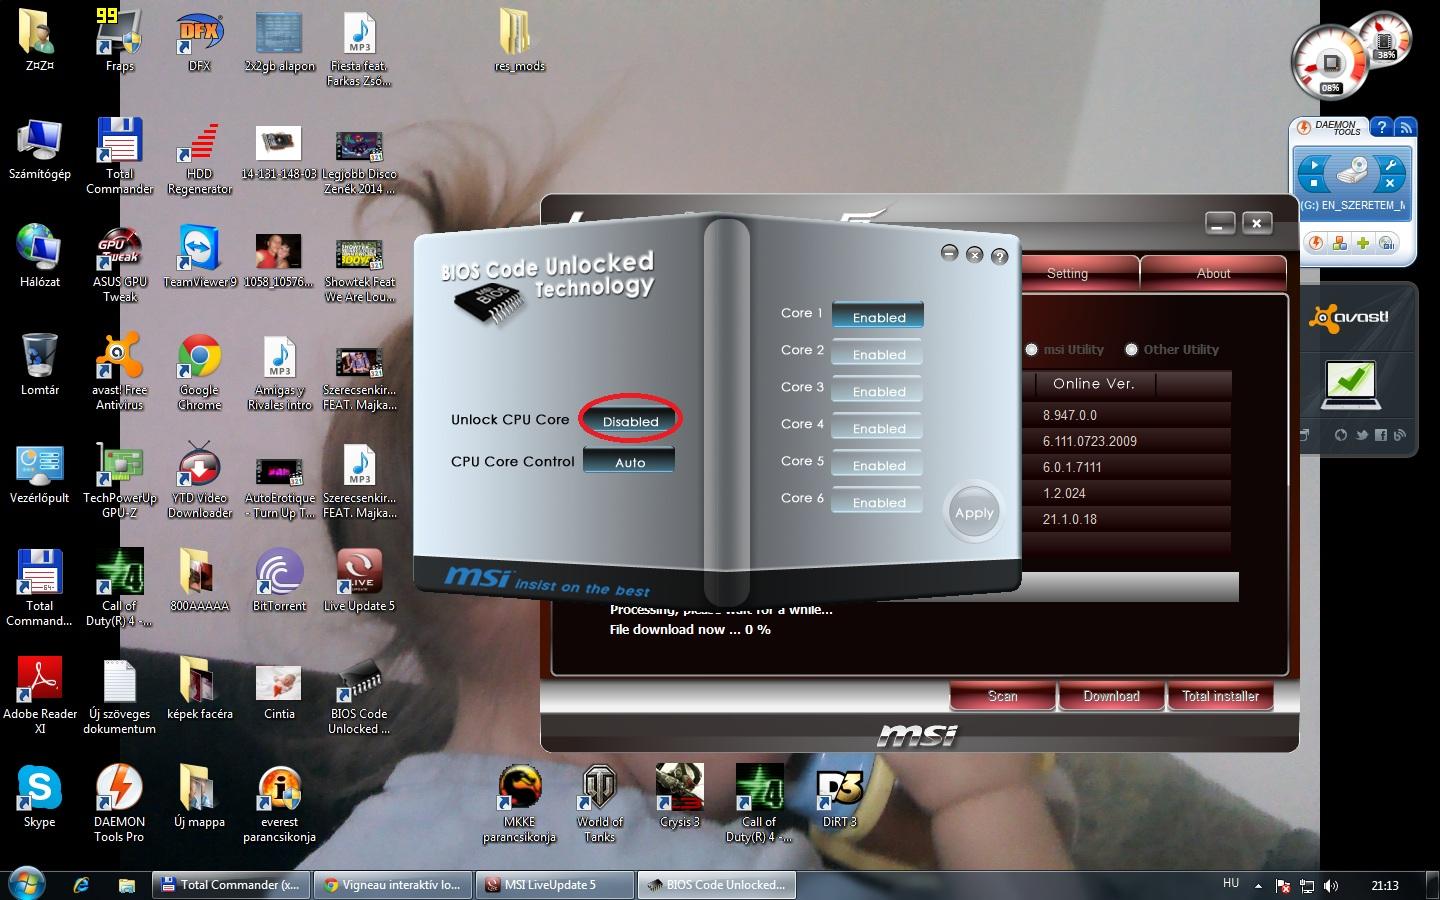Click the Online Ver. column header
Screen dimensions: 1440x900
coord(1093,383)
